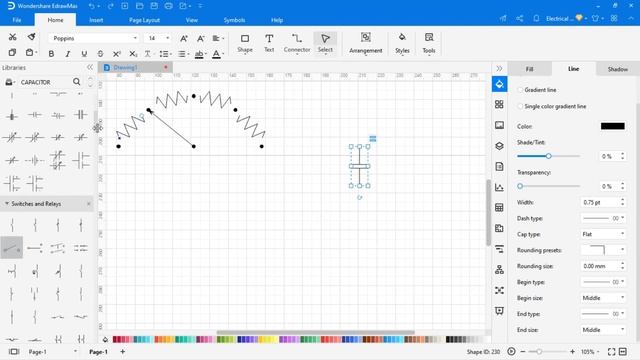The image size is (640, 360).
Task: Click the Format Painter icon
Action: (x=31, y=37)
